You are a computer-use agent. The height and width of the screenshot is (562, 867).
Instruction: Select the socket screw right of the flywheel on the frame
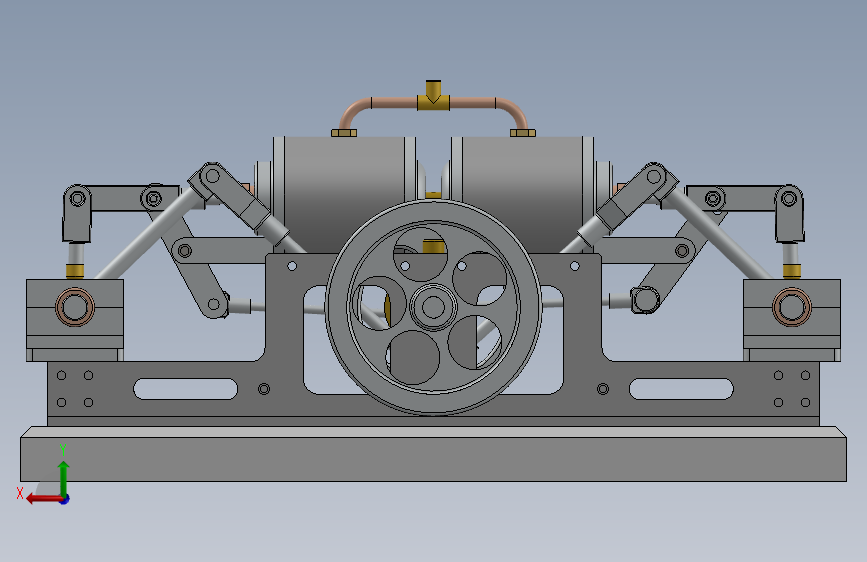(x=603, y=389)
